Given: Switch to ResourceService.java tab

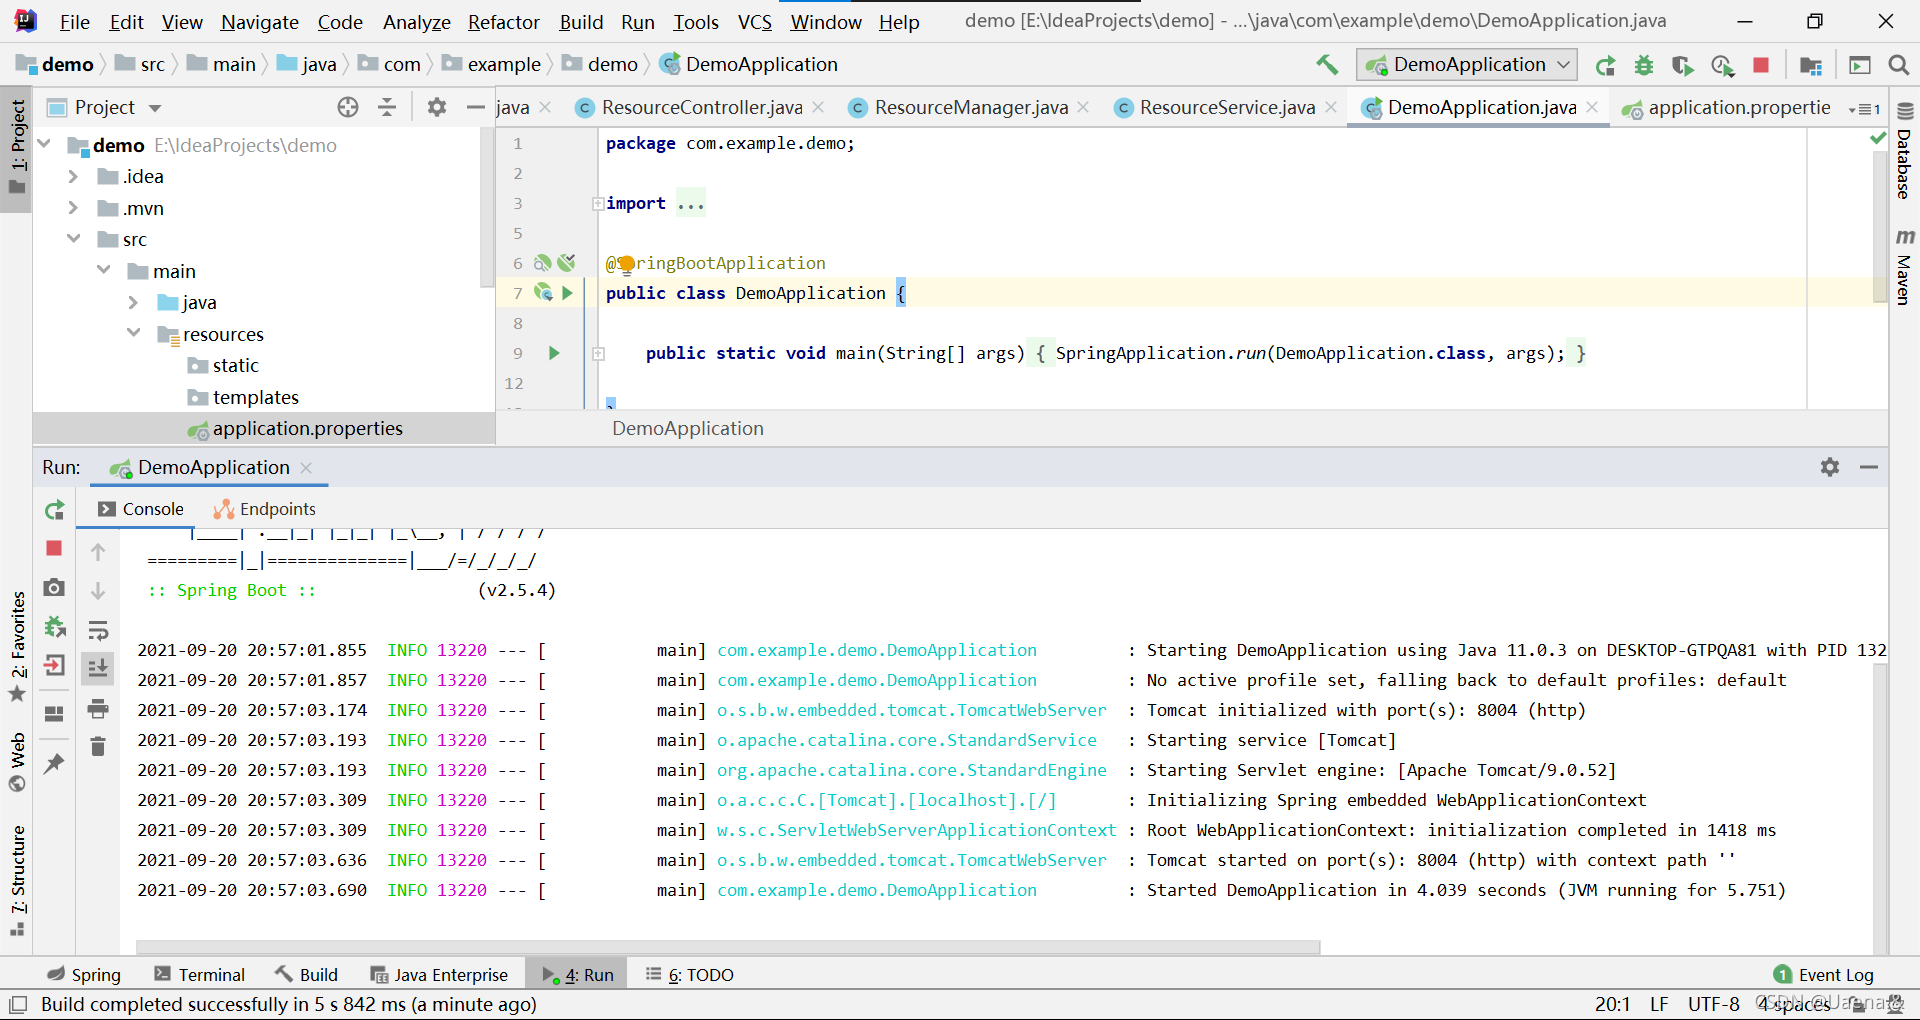Looking at the screenshot, I should coord(1227,107).
